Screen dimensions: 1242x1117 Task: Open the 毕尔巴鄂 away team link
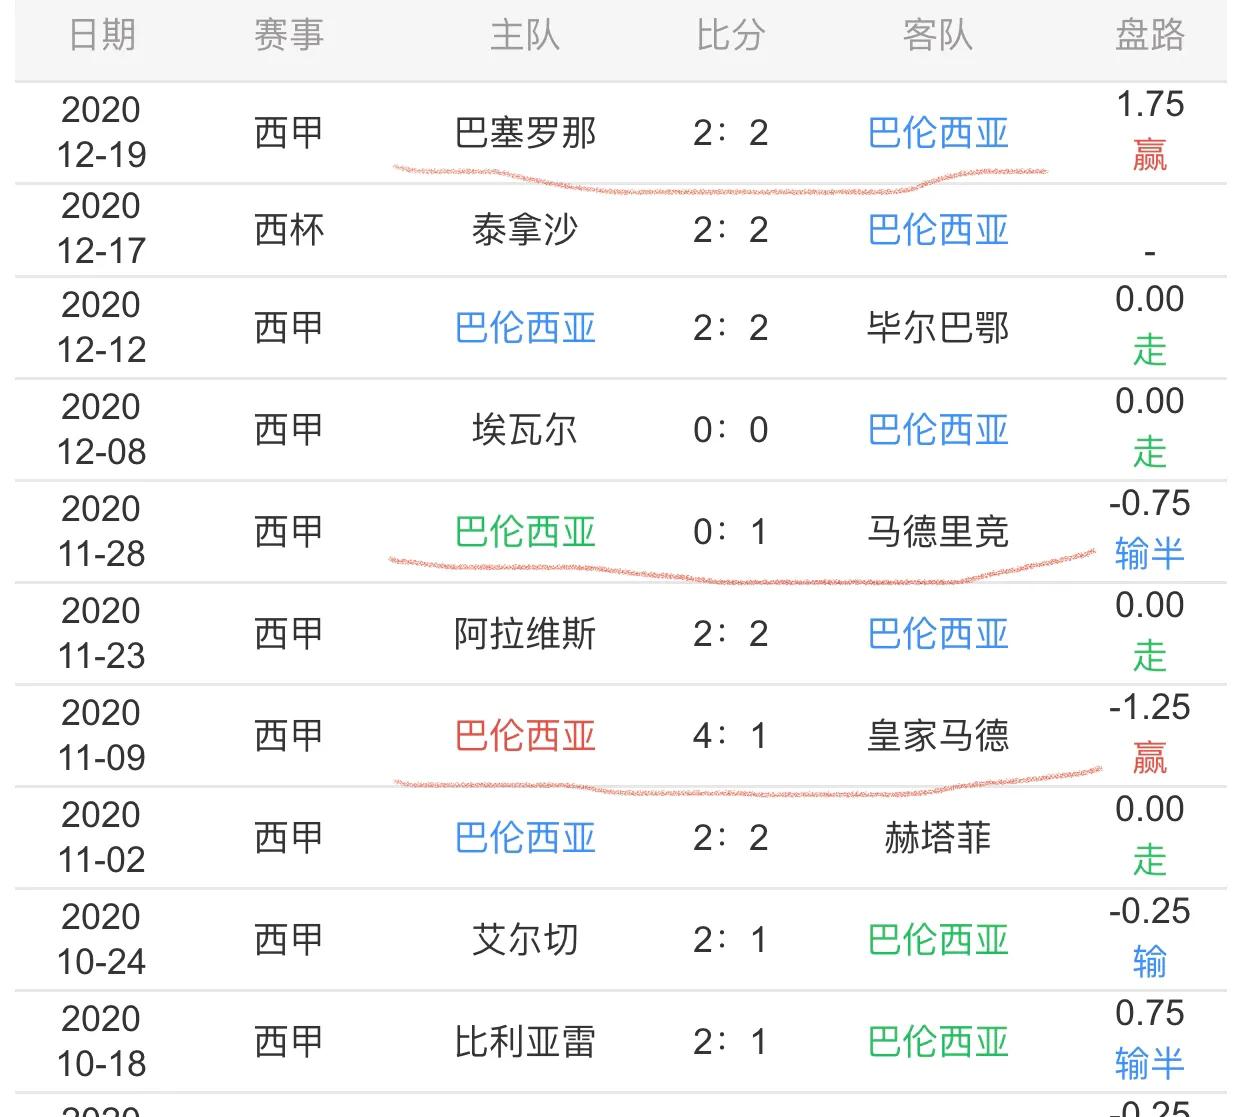[x=938, y=328]
